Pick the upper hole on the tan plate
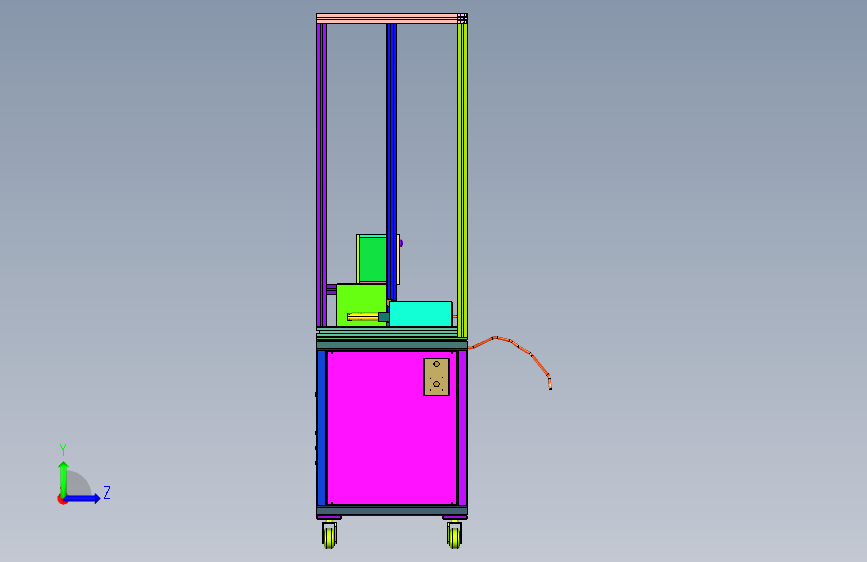Screen dimensions: 867x562 click(436, 364)
